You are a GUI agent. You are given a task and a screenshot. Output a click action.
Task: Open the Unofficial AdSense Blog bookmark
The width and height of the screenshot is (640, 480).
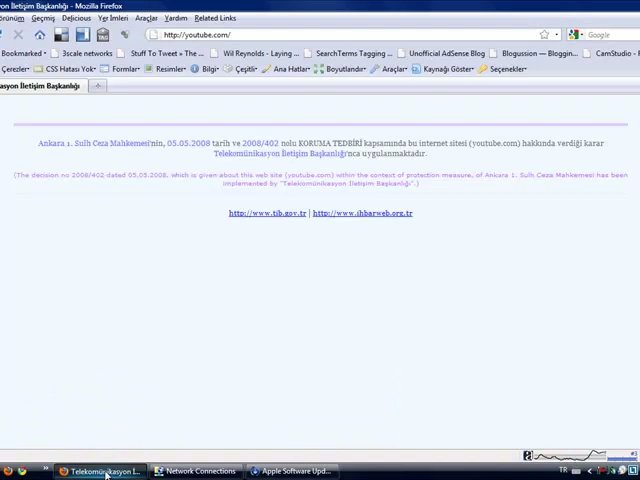point(442,53)
